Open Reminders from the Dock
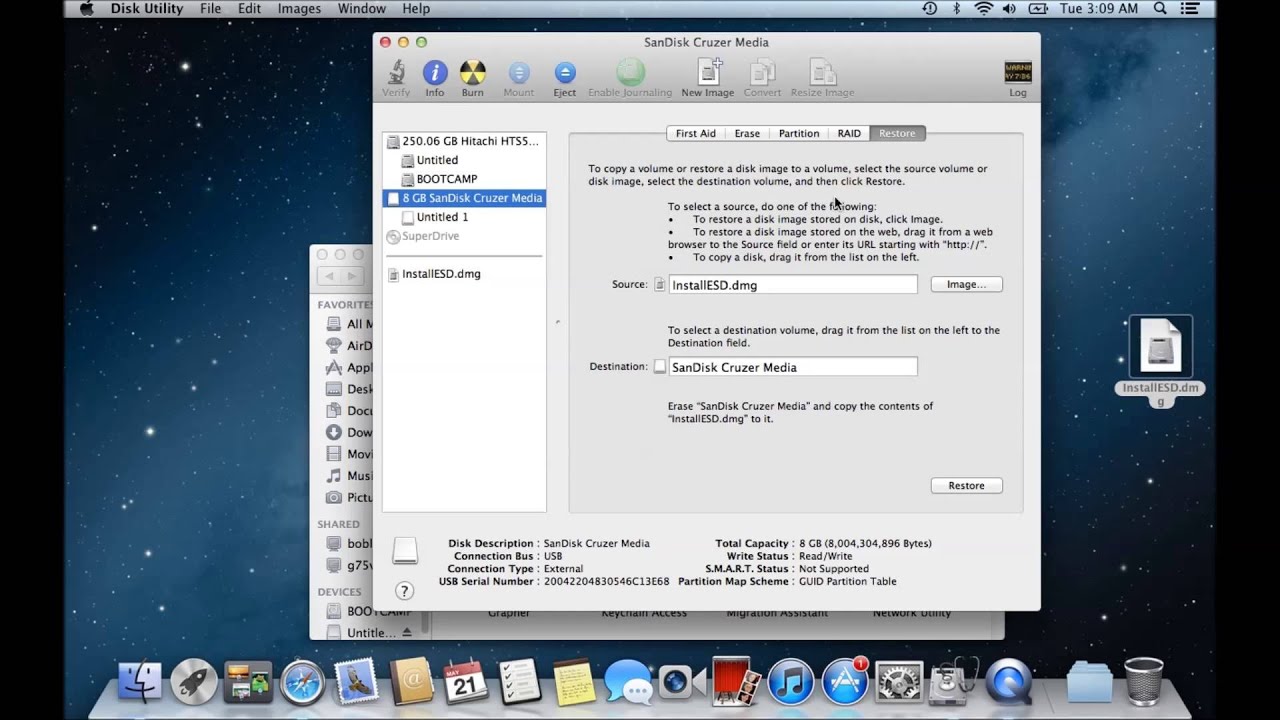1280x720 pixels. 519,682
